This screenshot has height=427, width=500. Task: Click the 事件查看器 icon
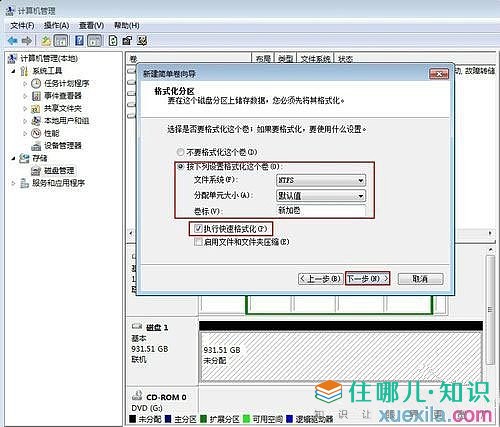[36, 96]
